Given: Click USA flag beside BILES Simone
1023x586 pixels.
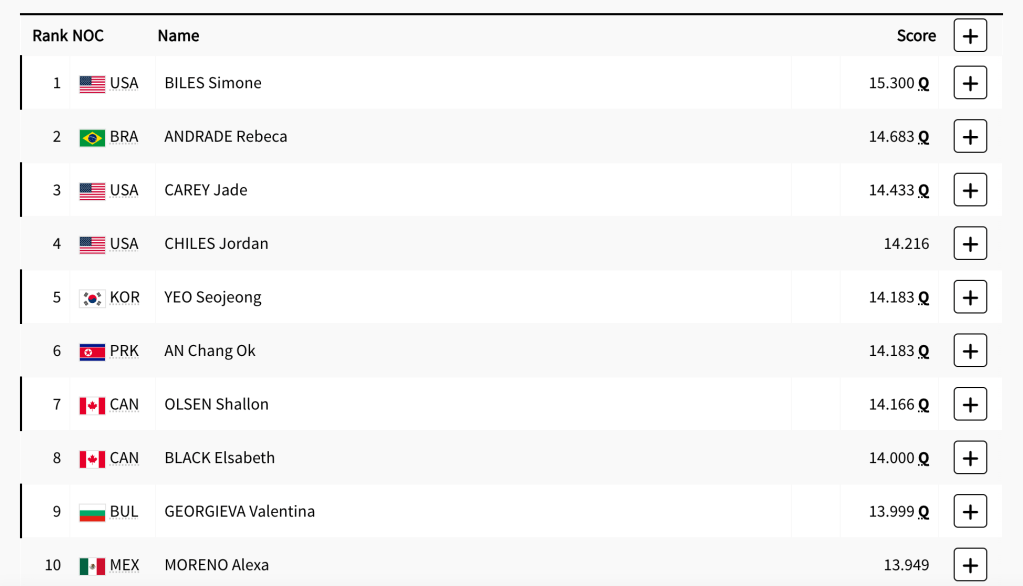Looking at the screenshot, I should (x=92, y=84).
